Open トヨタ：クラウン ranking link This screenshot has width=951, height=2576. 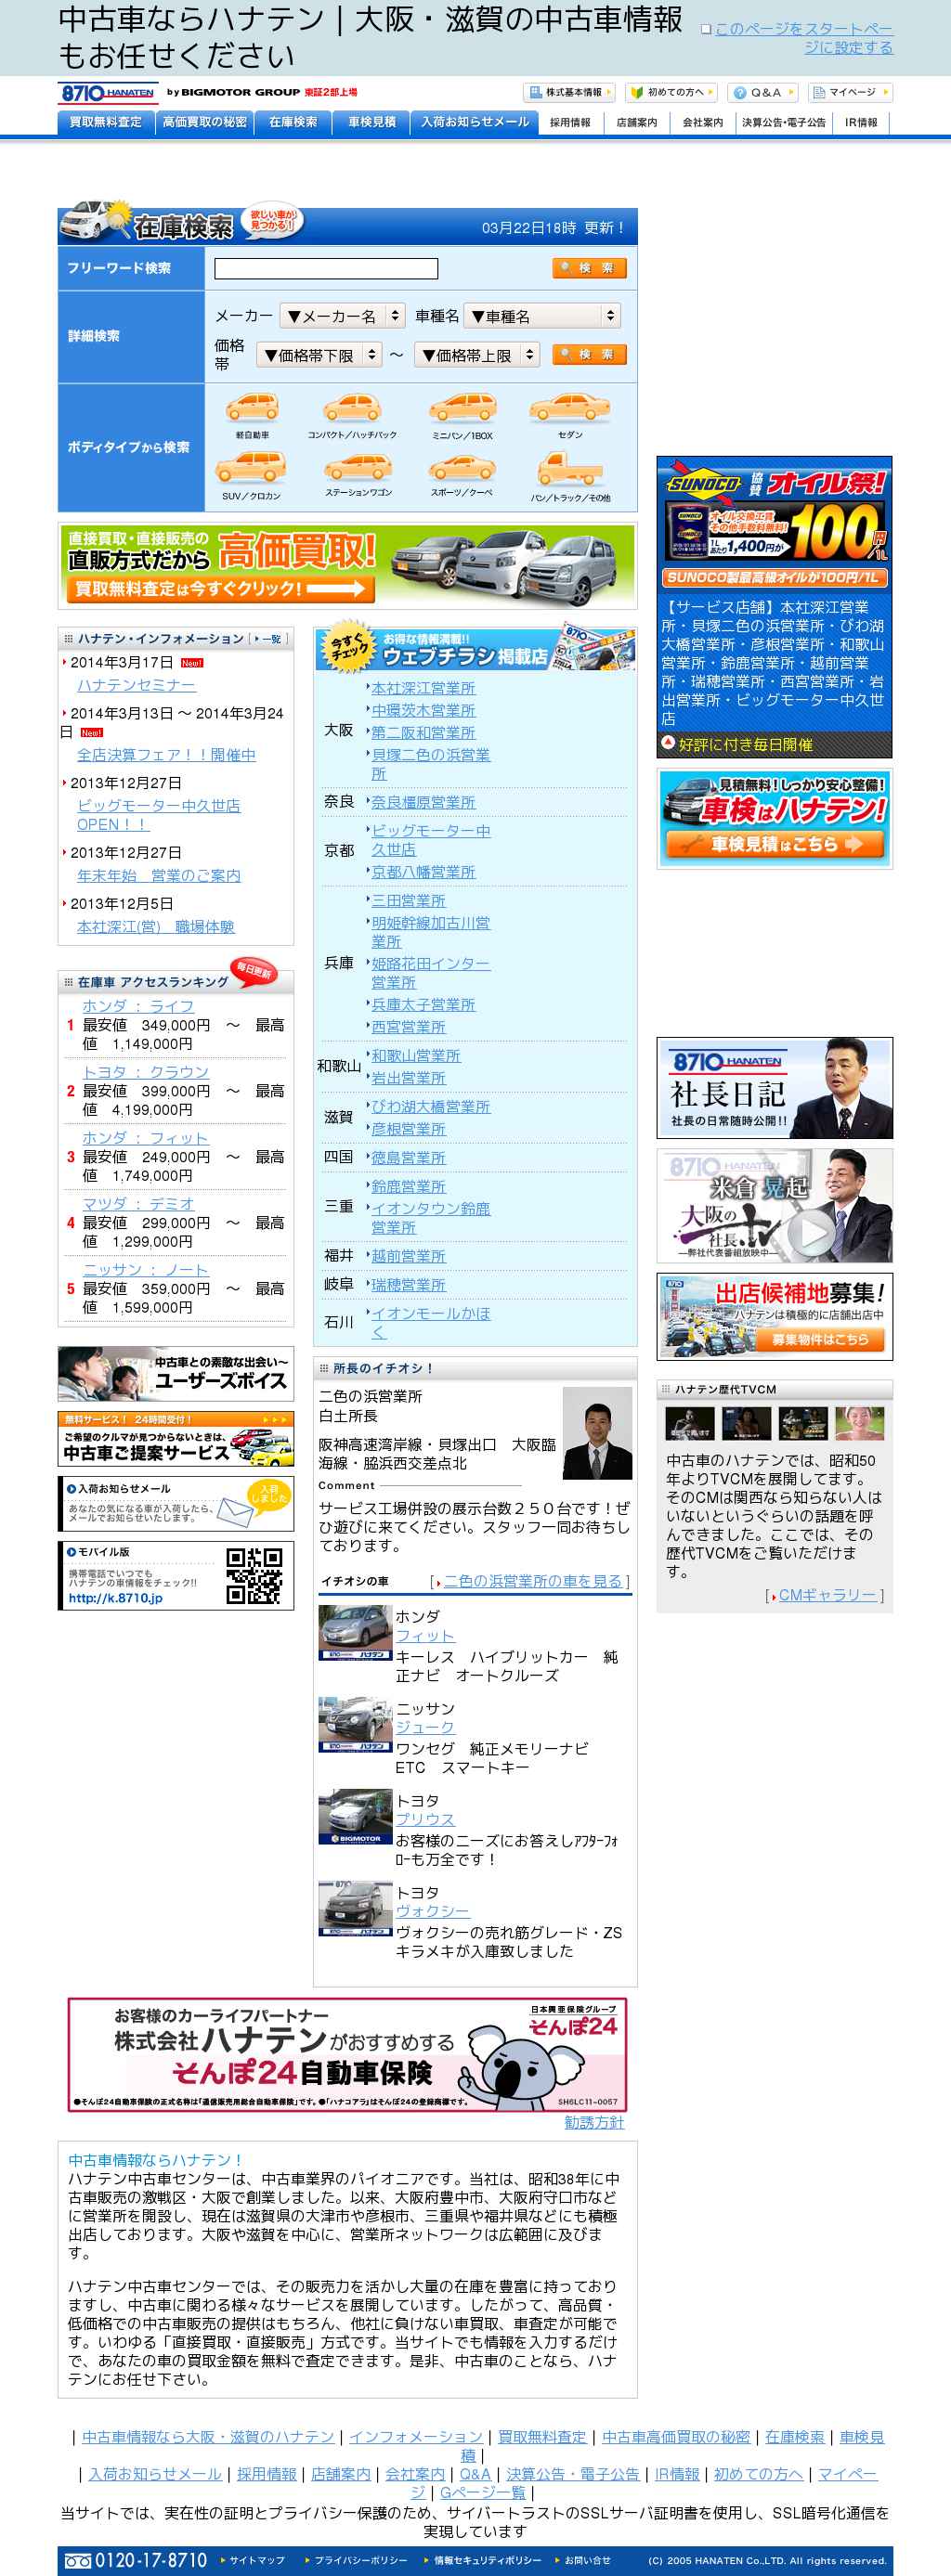145,1072
